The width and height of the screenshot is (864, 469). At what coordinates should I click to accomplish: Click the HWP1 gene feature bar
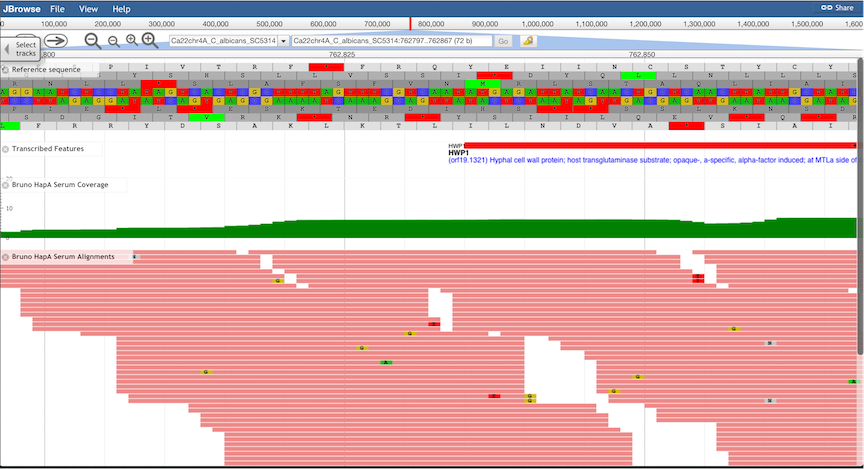click(660, 146)
